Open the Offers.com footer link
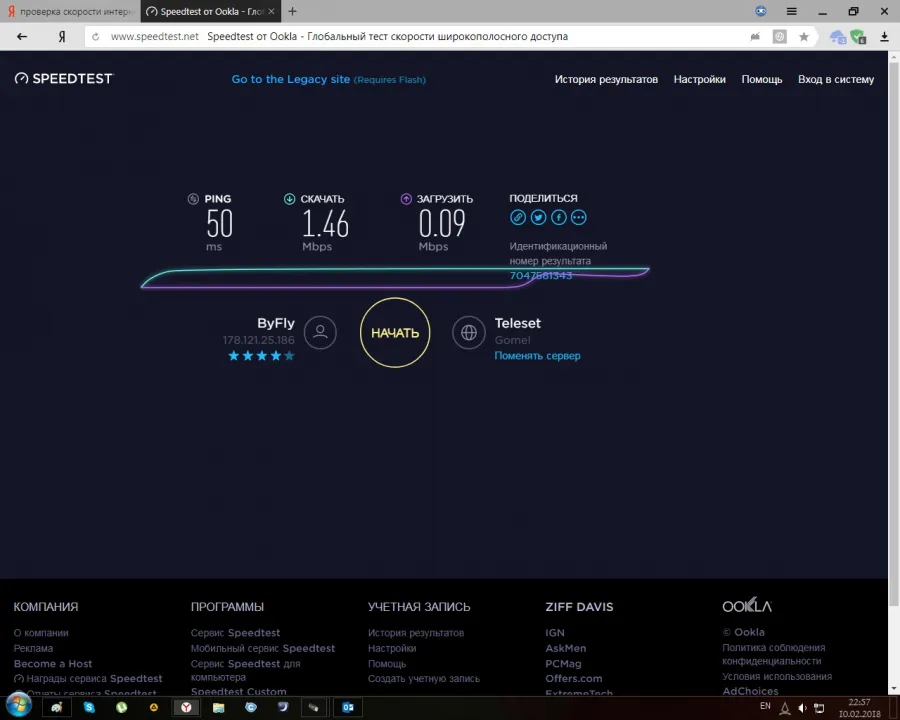900x720 pixels. 574,679
